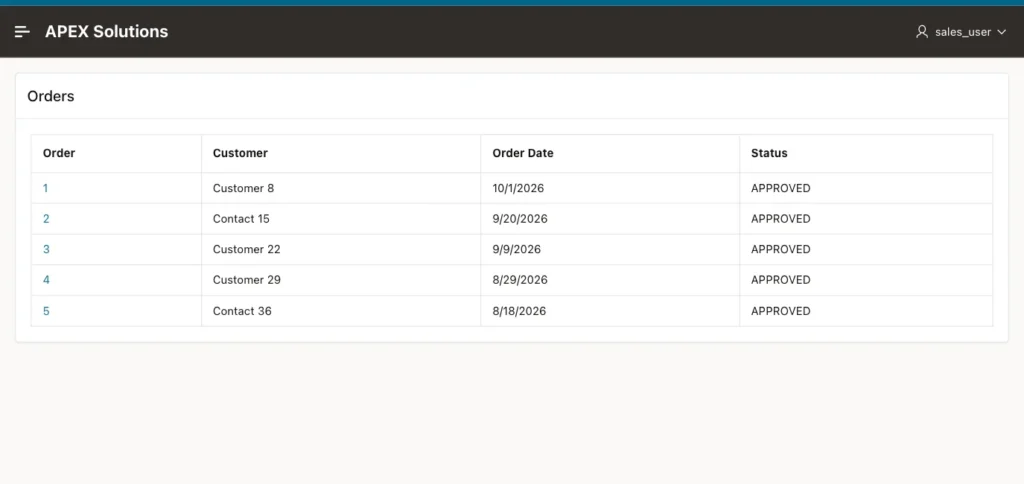
Task: Select the Contact 15 cell
Action: [x=241, y=219]
